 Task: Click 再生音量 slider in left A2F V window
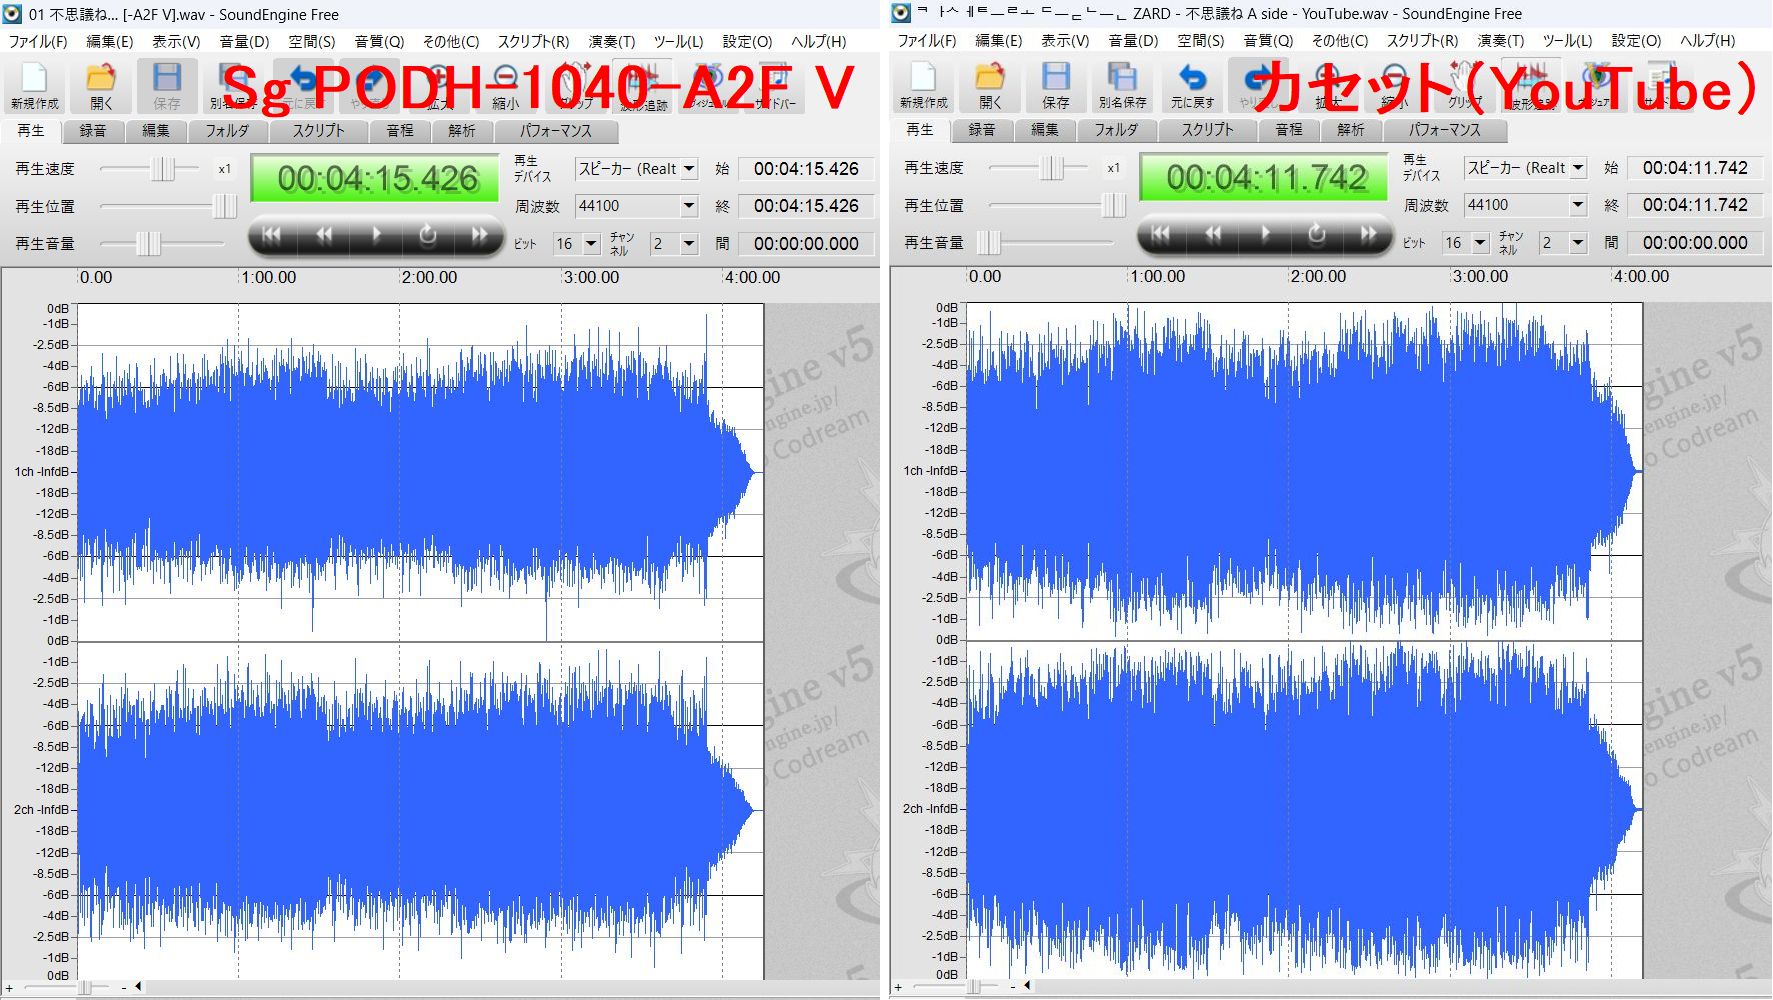(163, 244)
